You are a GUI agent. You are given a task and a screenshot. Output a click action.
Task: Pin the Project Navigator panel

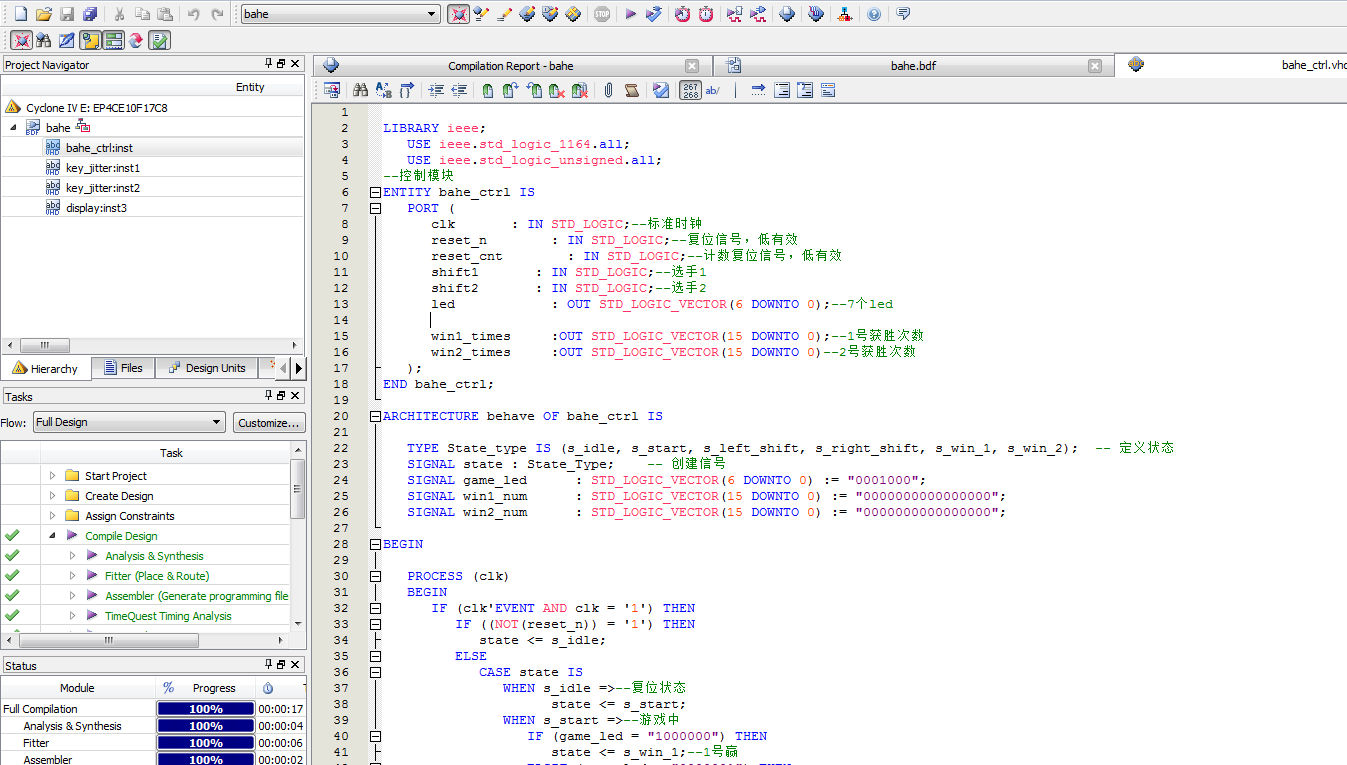pos(268,64)
